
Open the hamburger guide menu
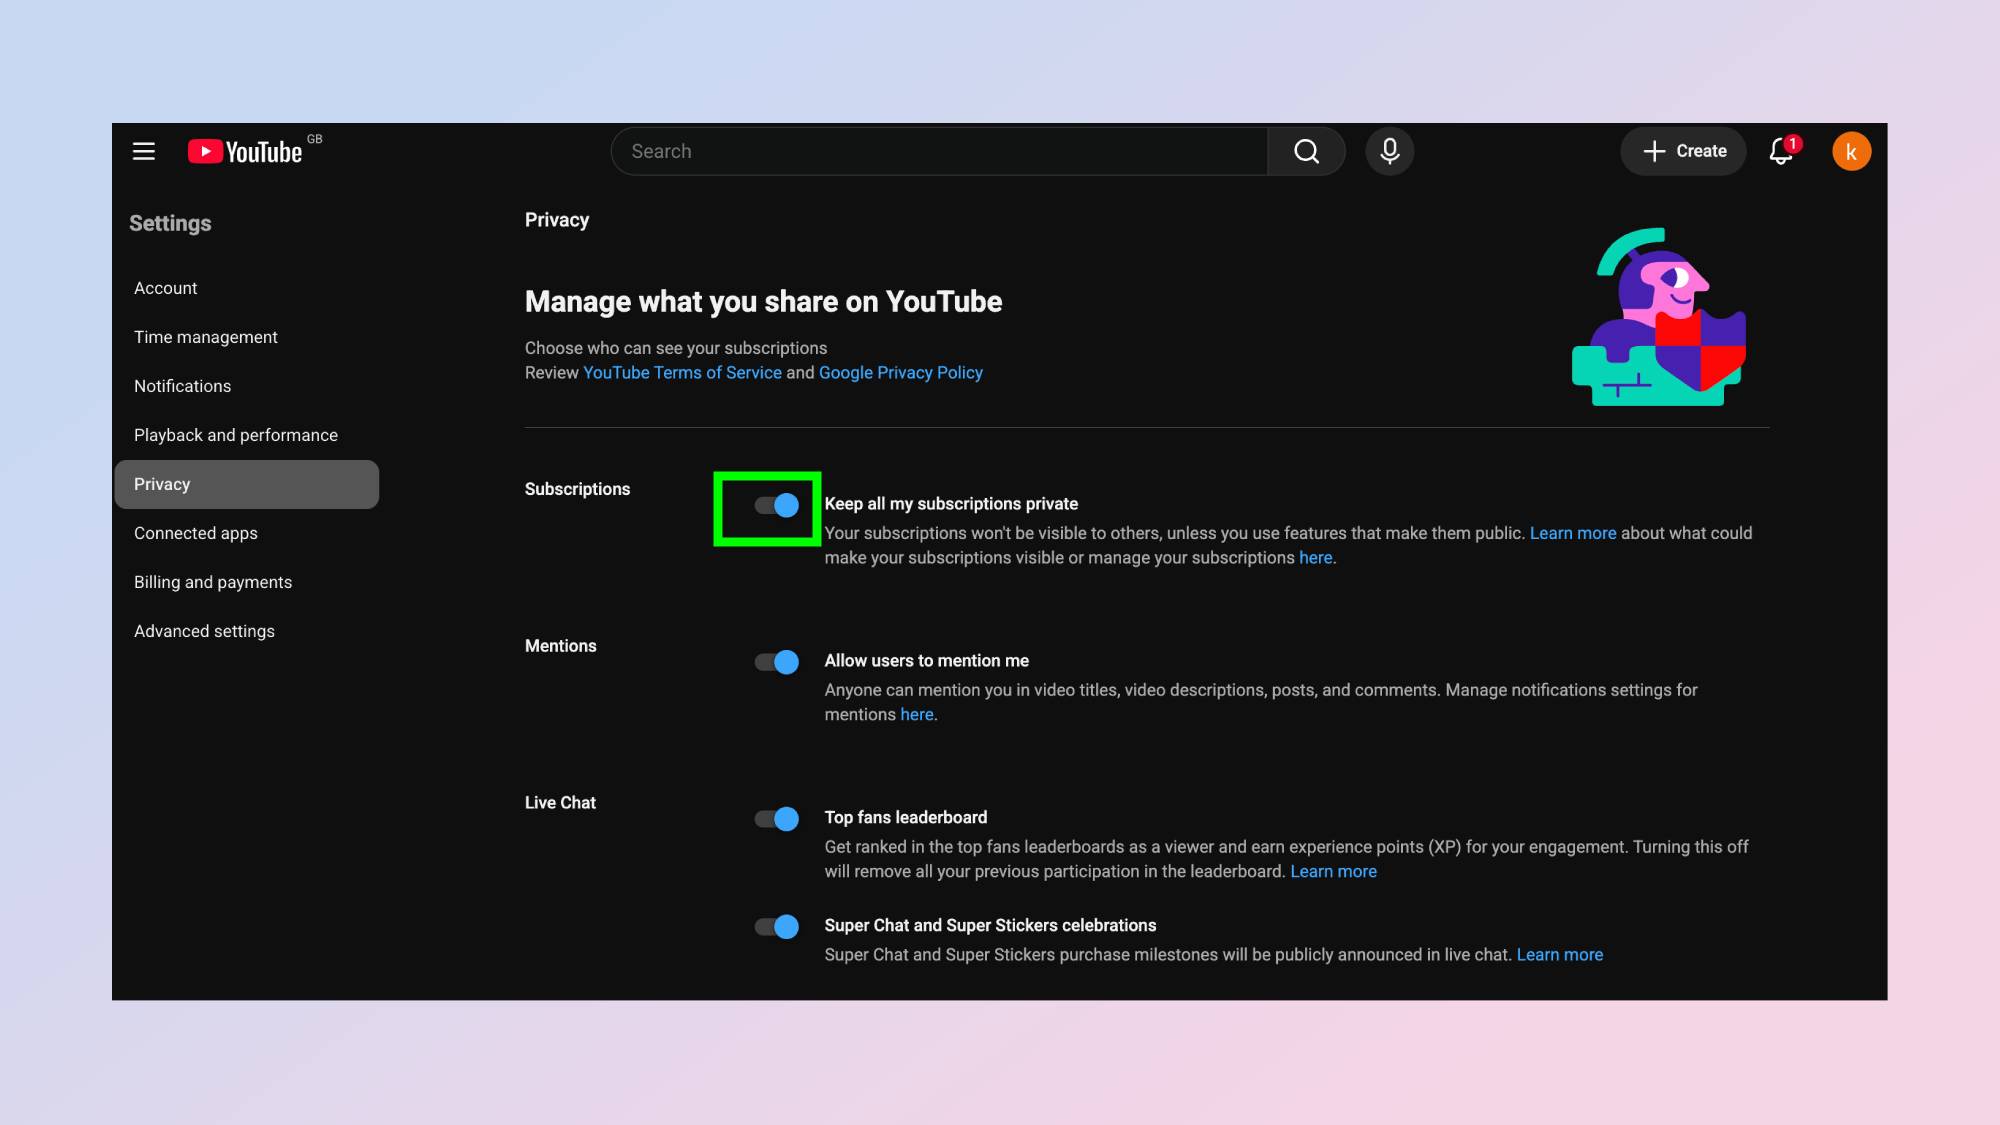click(x=144, y=151)
